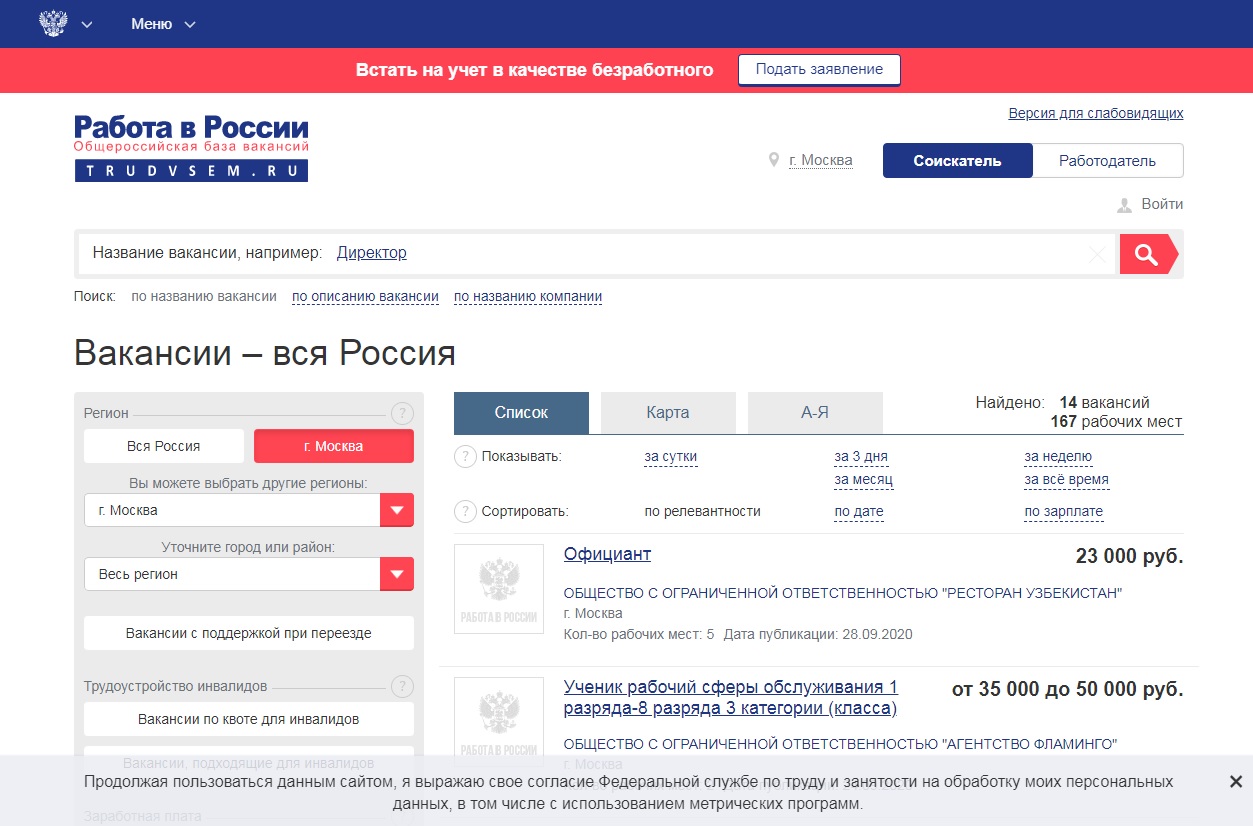
Task: Switch to the Карта tab
Action: click(668, 412)
